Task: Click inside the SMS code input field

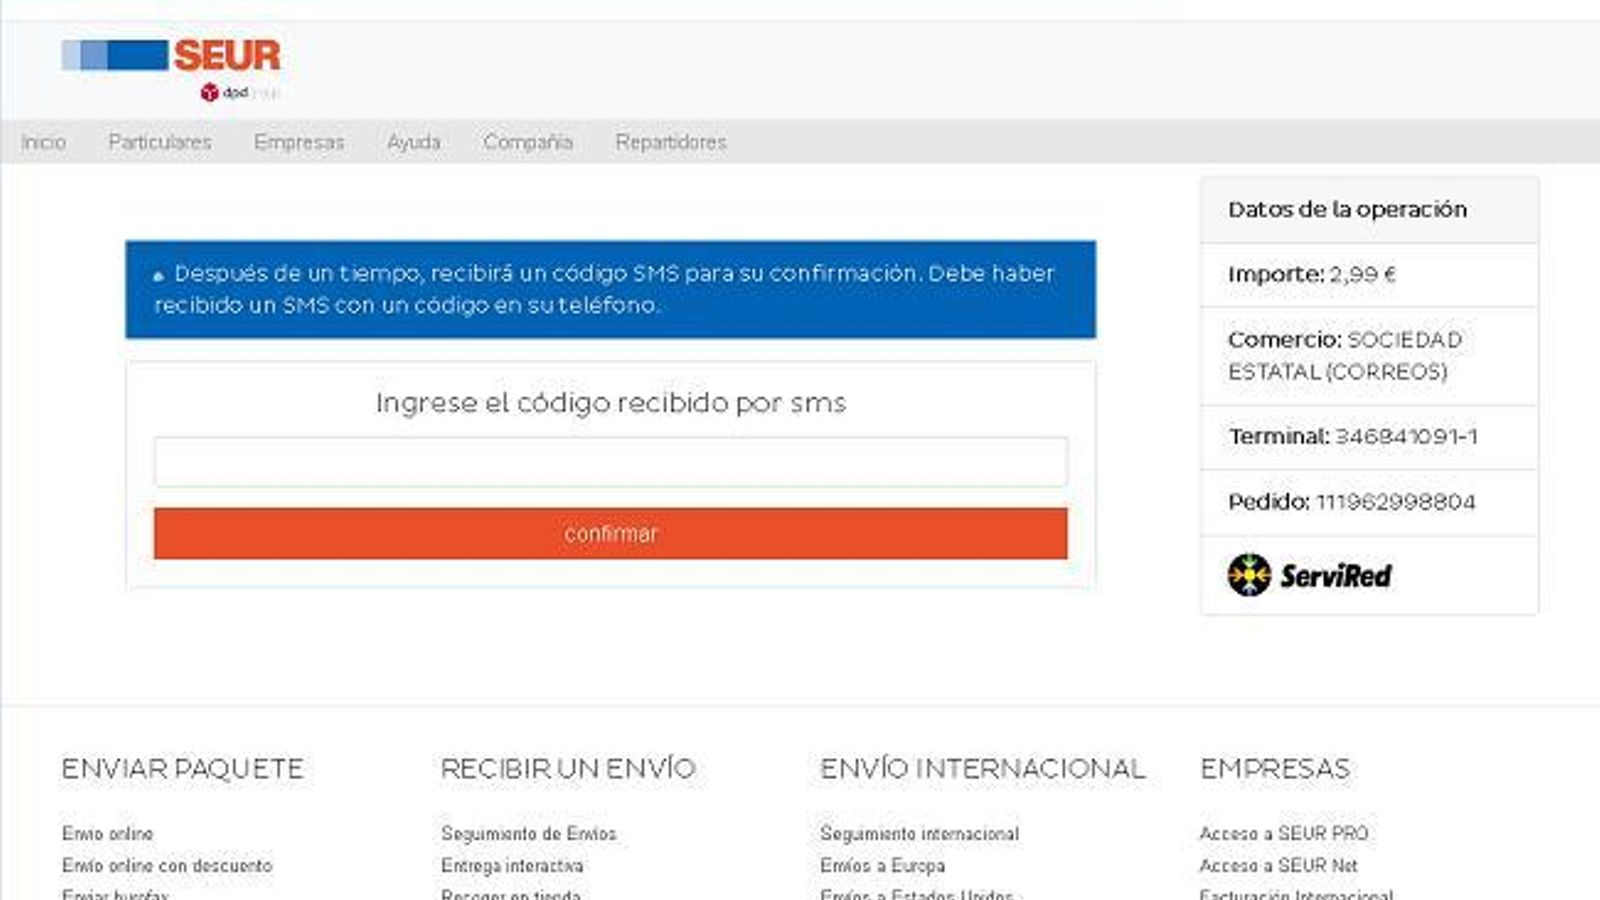Action: [x=610, y=462]
